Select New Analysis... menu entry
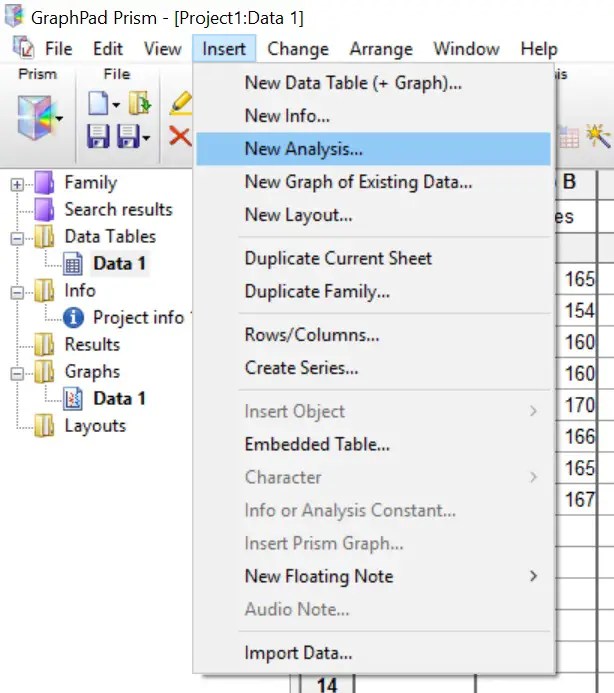Viewport: 614px width, 693px height. coord(374,149)
